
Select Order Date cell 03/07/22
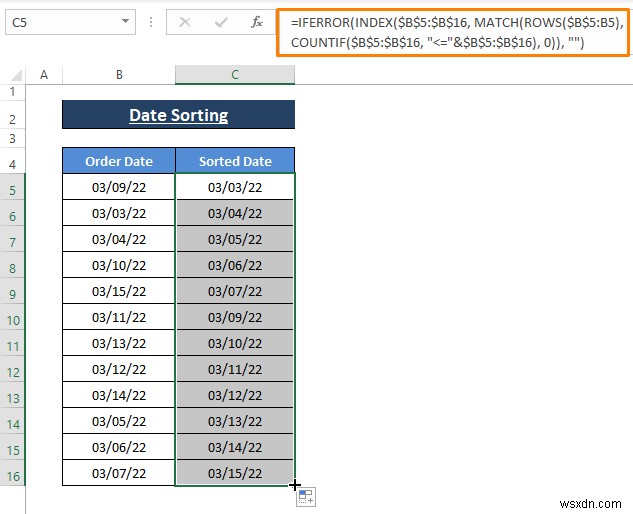[119, 473]
